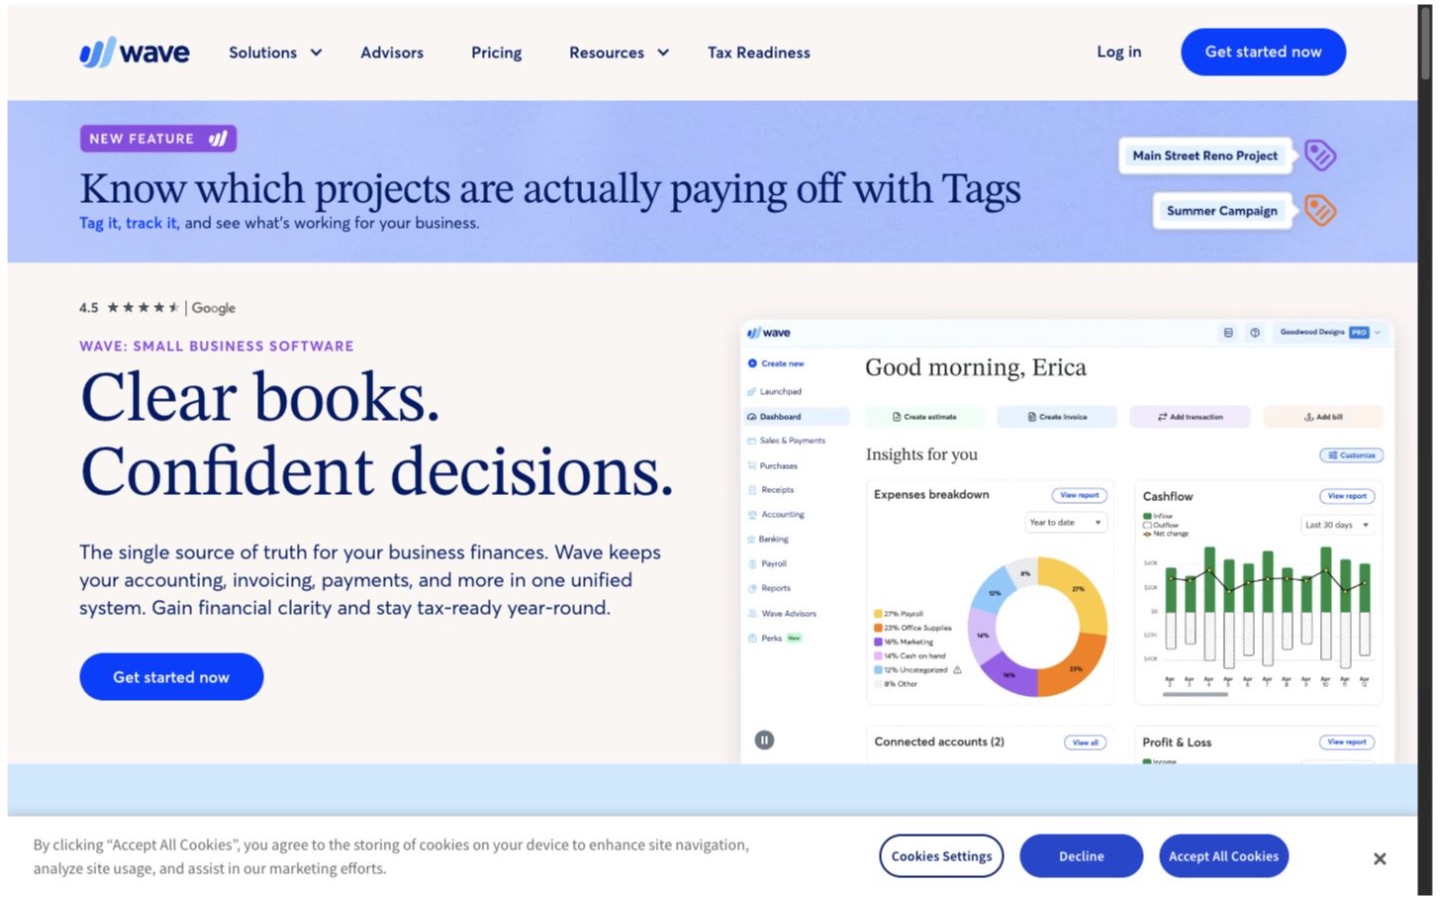
Task: Open the Last 30 days dropdown
Action: click(x=1337, y=524)
